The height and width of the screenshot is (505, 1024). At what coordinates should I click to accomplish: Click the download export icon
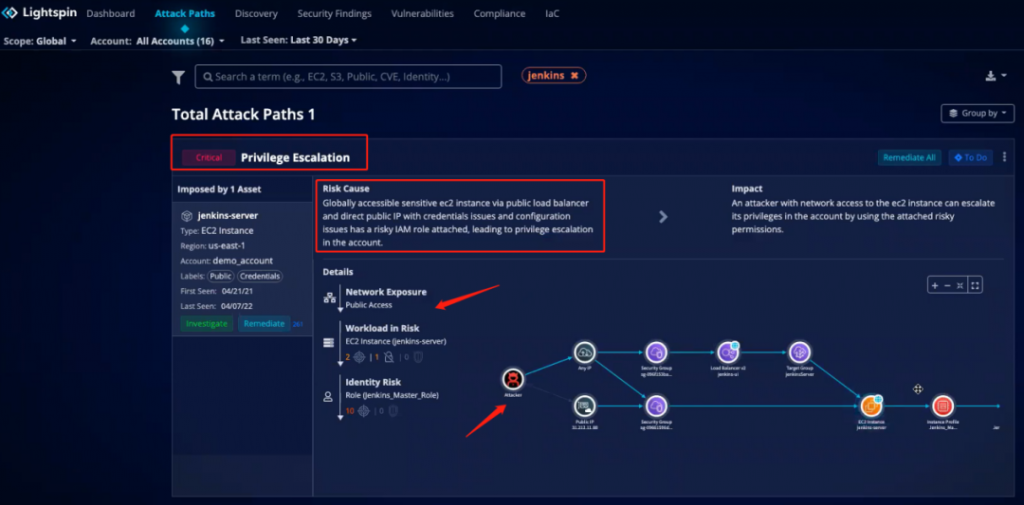coord(991,76)
